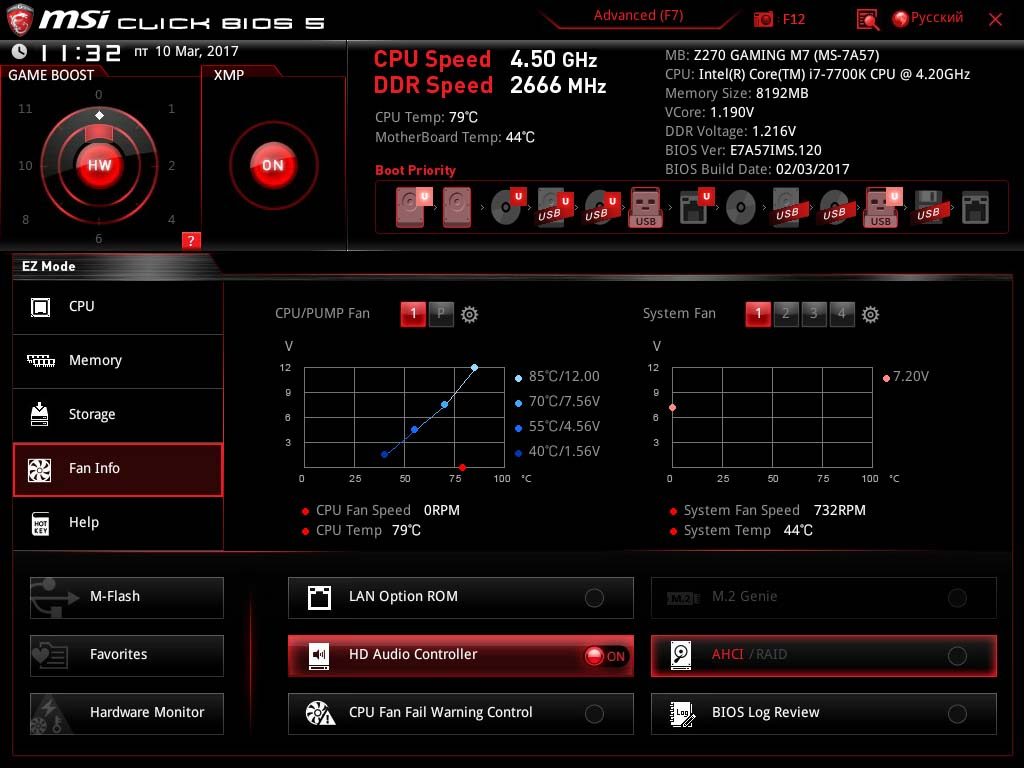Select the first UEFI hard disk boot device
This screenshot has height=768, width=1024.
411,207
